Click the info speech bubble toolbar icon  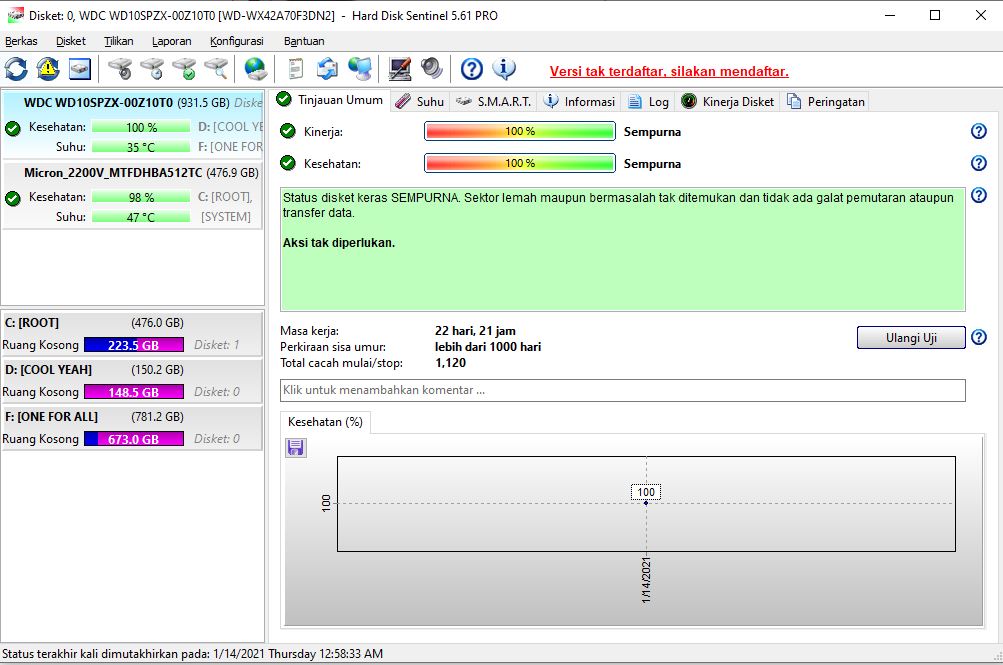click(504, 69)
